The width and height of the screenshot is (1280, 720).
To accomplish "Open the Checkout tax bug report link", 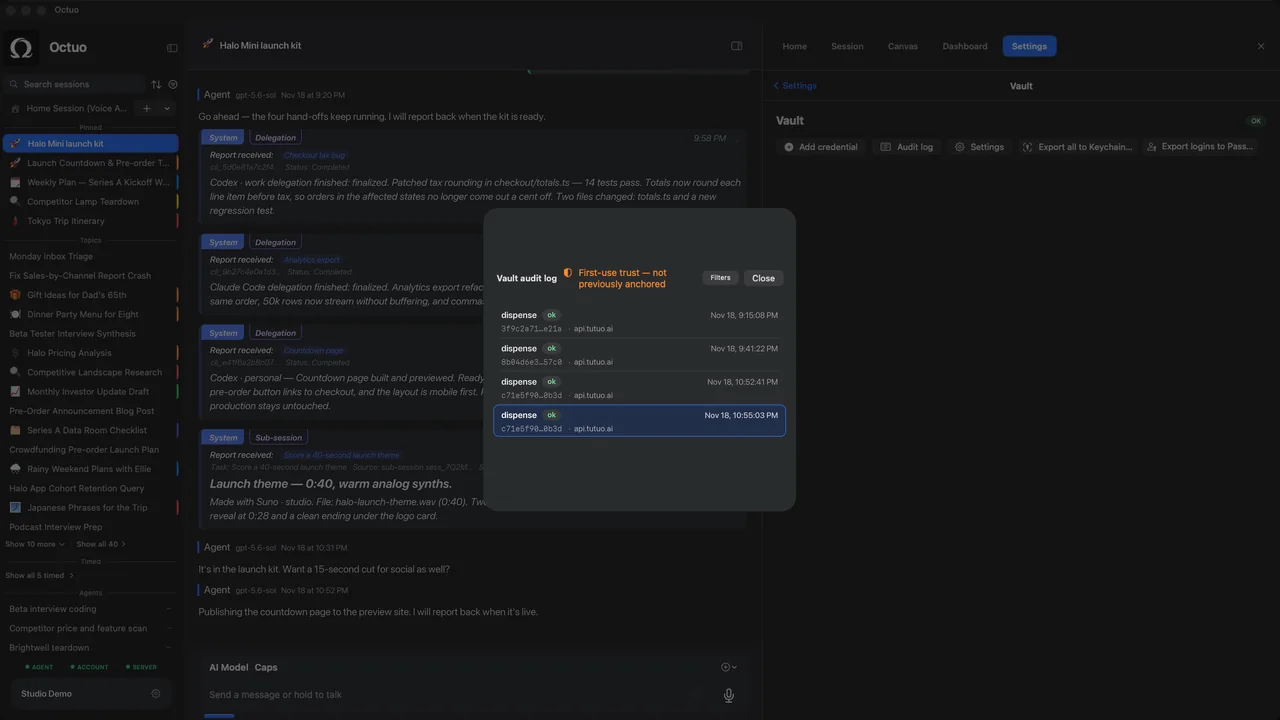I will tap(315, 155).
